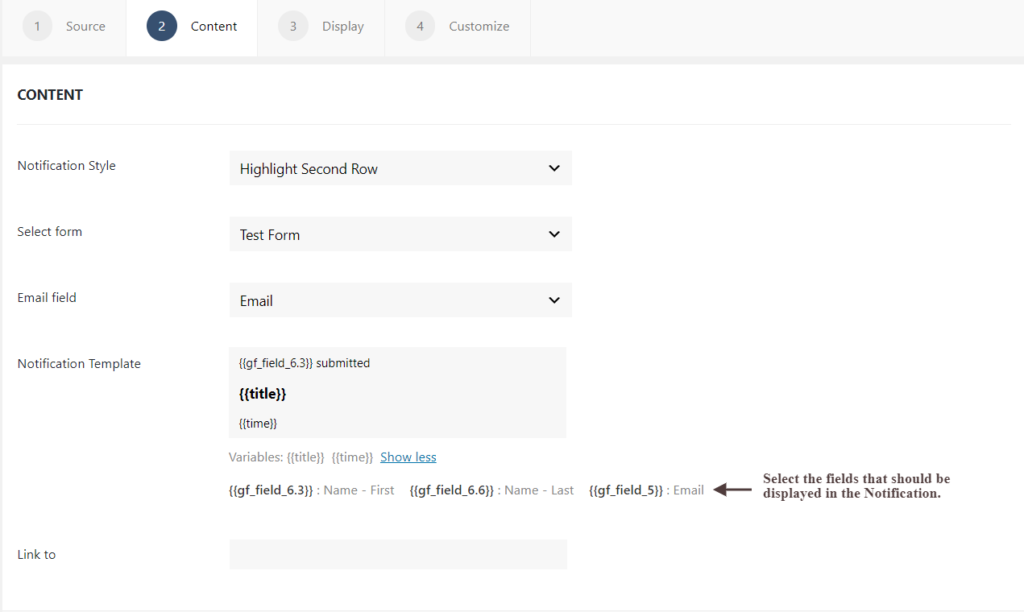Screen dimensions: 1024x612
Task: Click the Email field label
Action: coord(47,298)
